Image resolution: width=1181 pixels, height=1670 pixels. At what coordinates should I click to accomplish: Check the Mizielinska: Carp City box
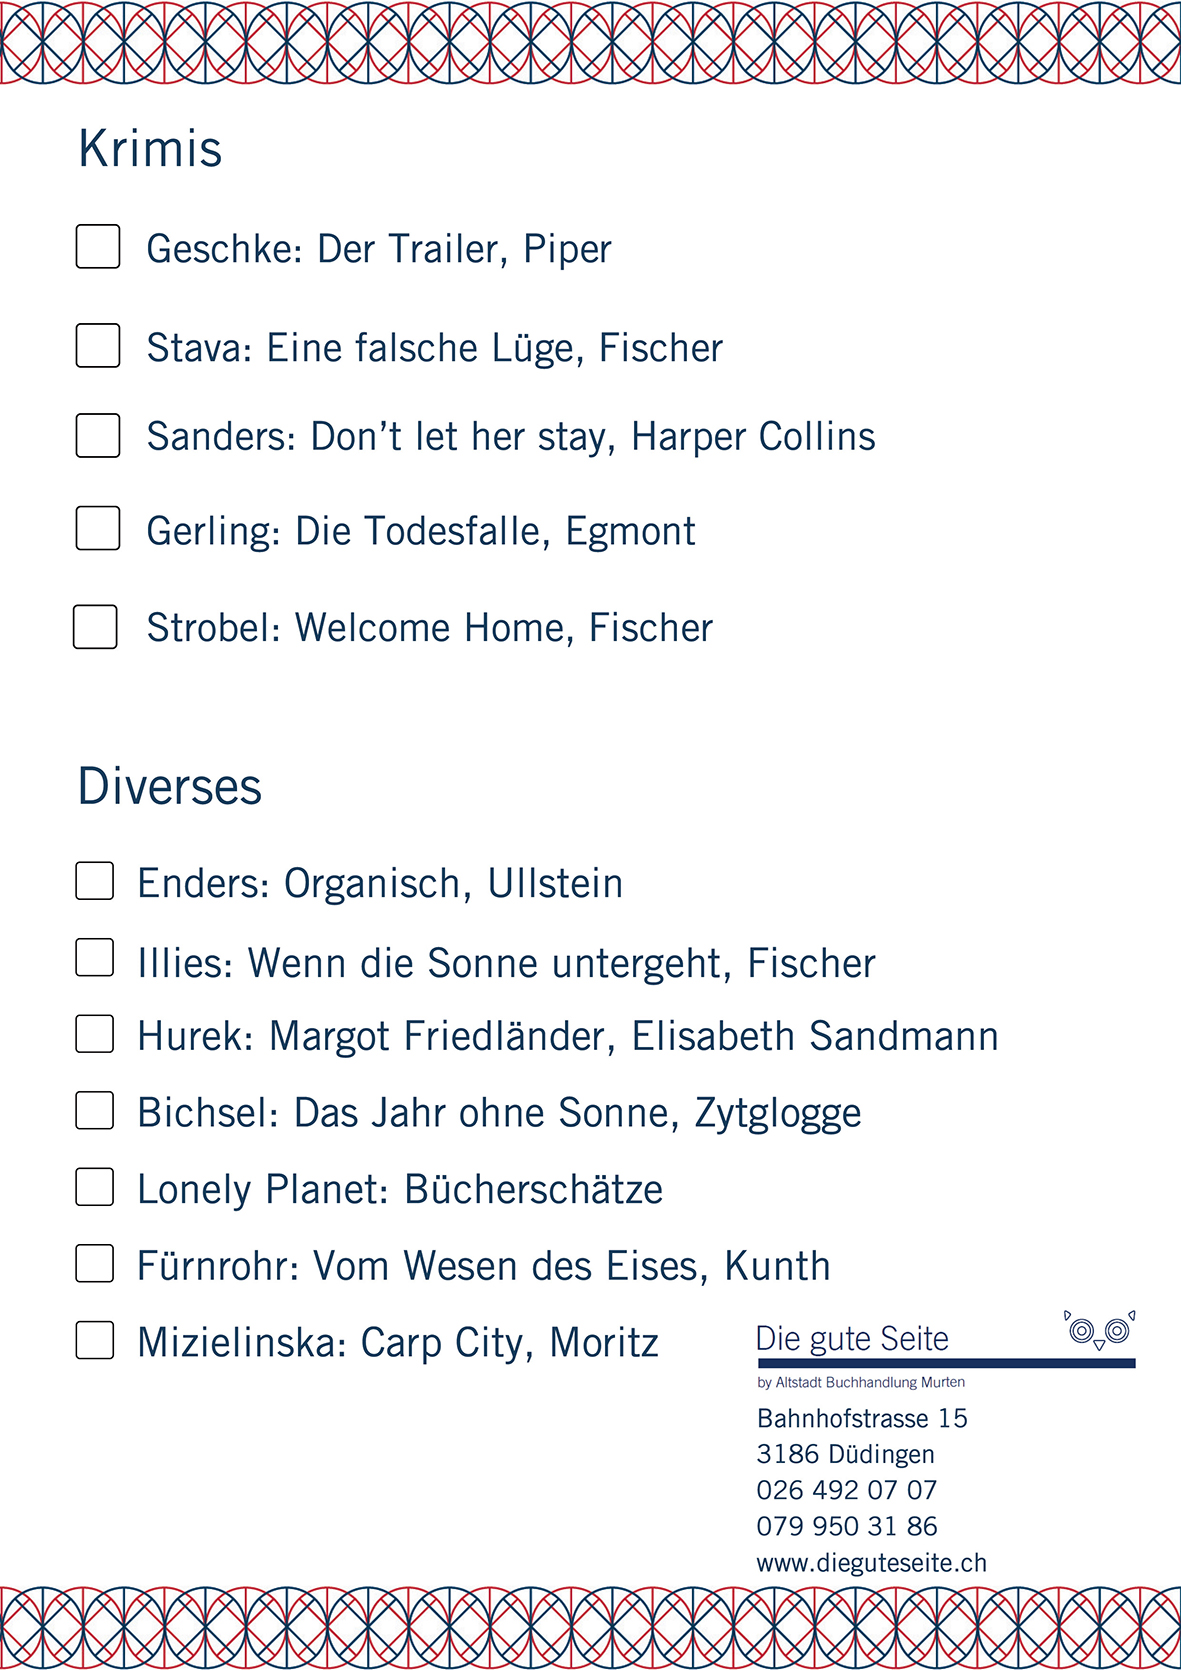tap(95, 1340)
